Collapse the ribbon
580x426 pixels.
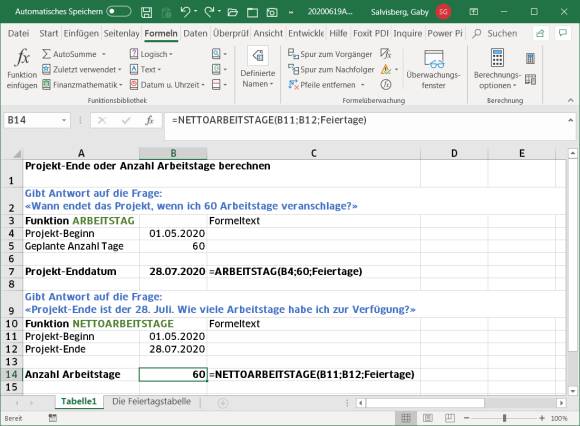[x=571, y=100]
